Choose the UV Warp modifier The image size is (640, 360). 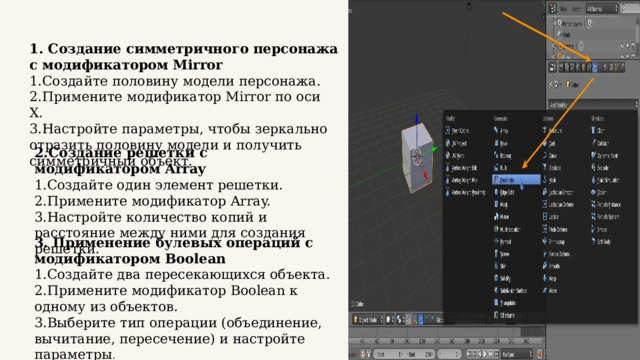click(455, 156)
